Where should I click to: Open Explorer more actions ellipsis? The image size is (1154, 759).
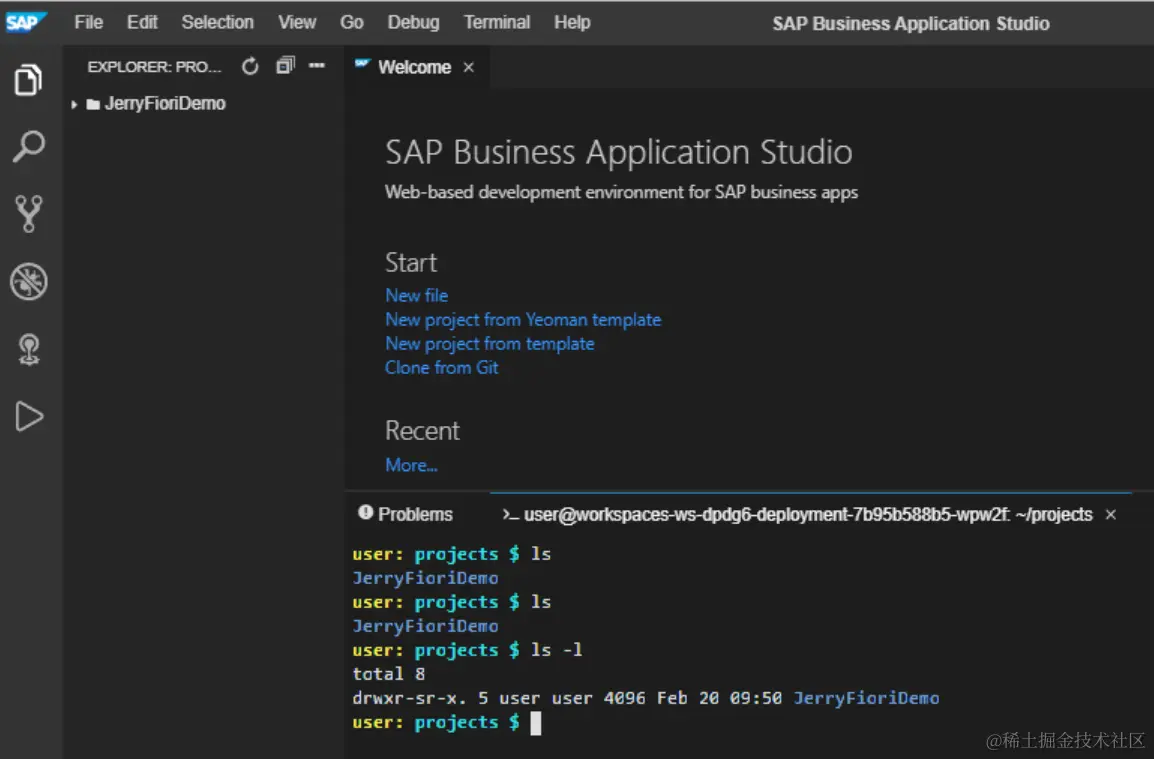pyautogui.click(x=317, y=66)
